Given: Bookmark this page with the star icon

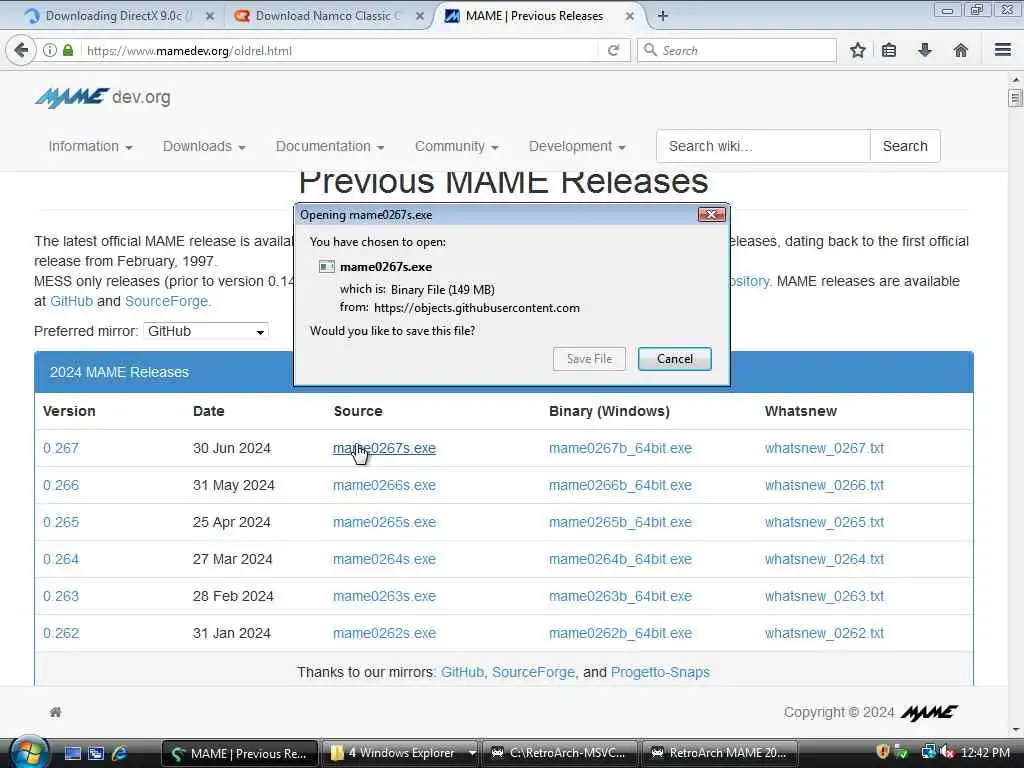Looking at the screenshot, I should tap(857, 50).
